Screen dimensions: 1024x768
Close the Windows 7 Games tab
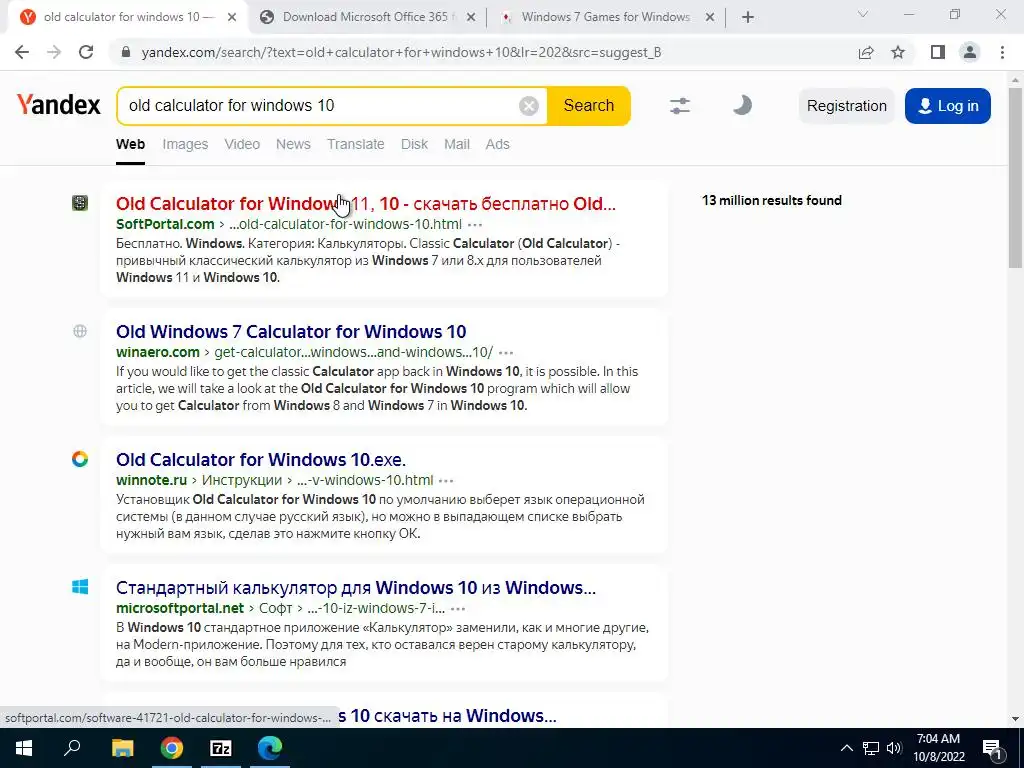click(710, 17)
